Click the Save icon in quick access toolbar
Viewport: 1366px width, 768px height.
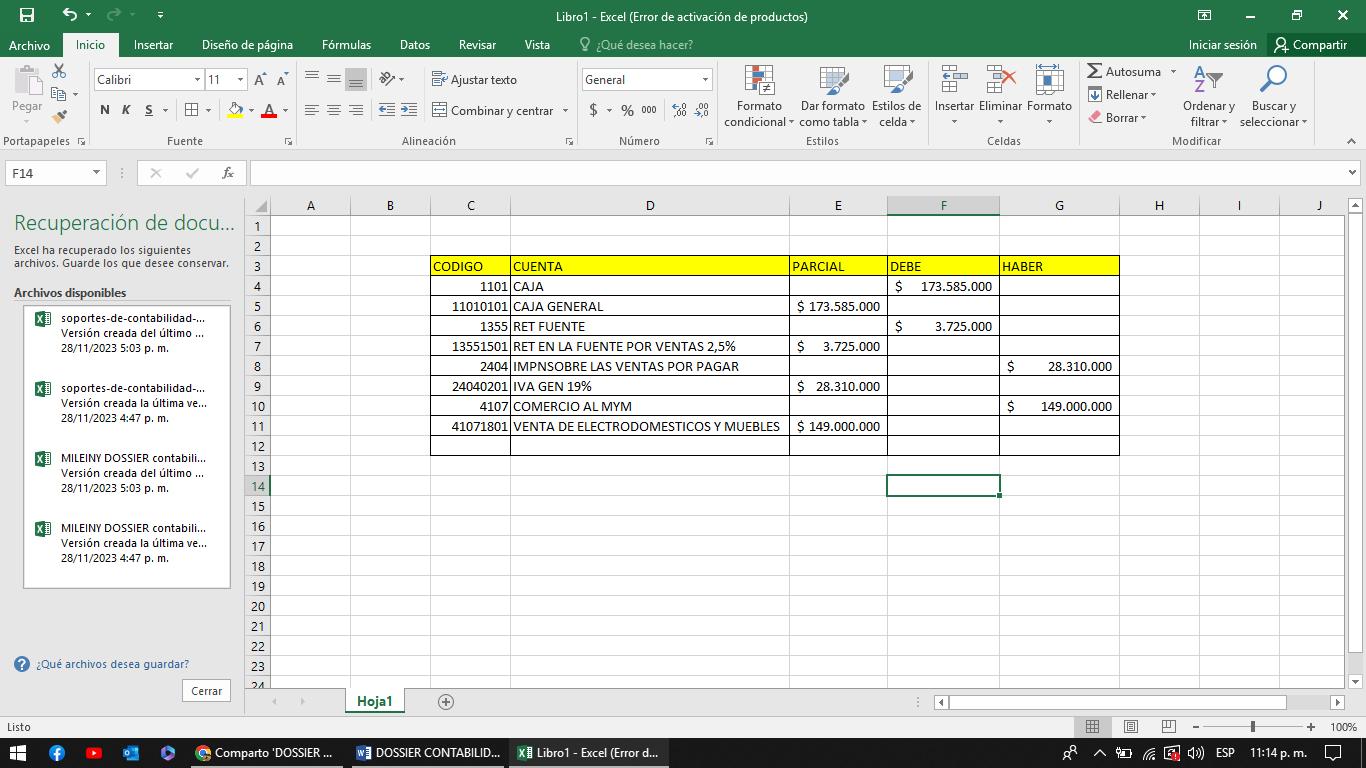coord(27,15)
